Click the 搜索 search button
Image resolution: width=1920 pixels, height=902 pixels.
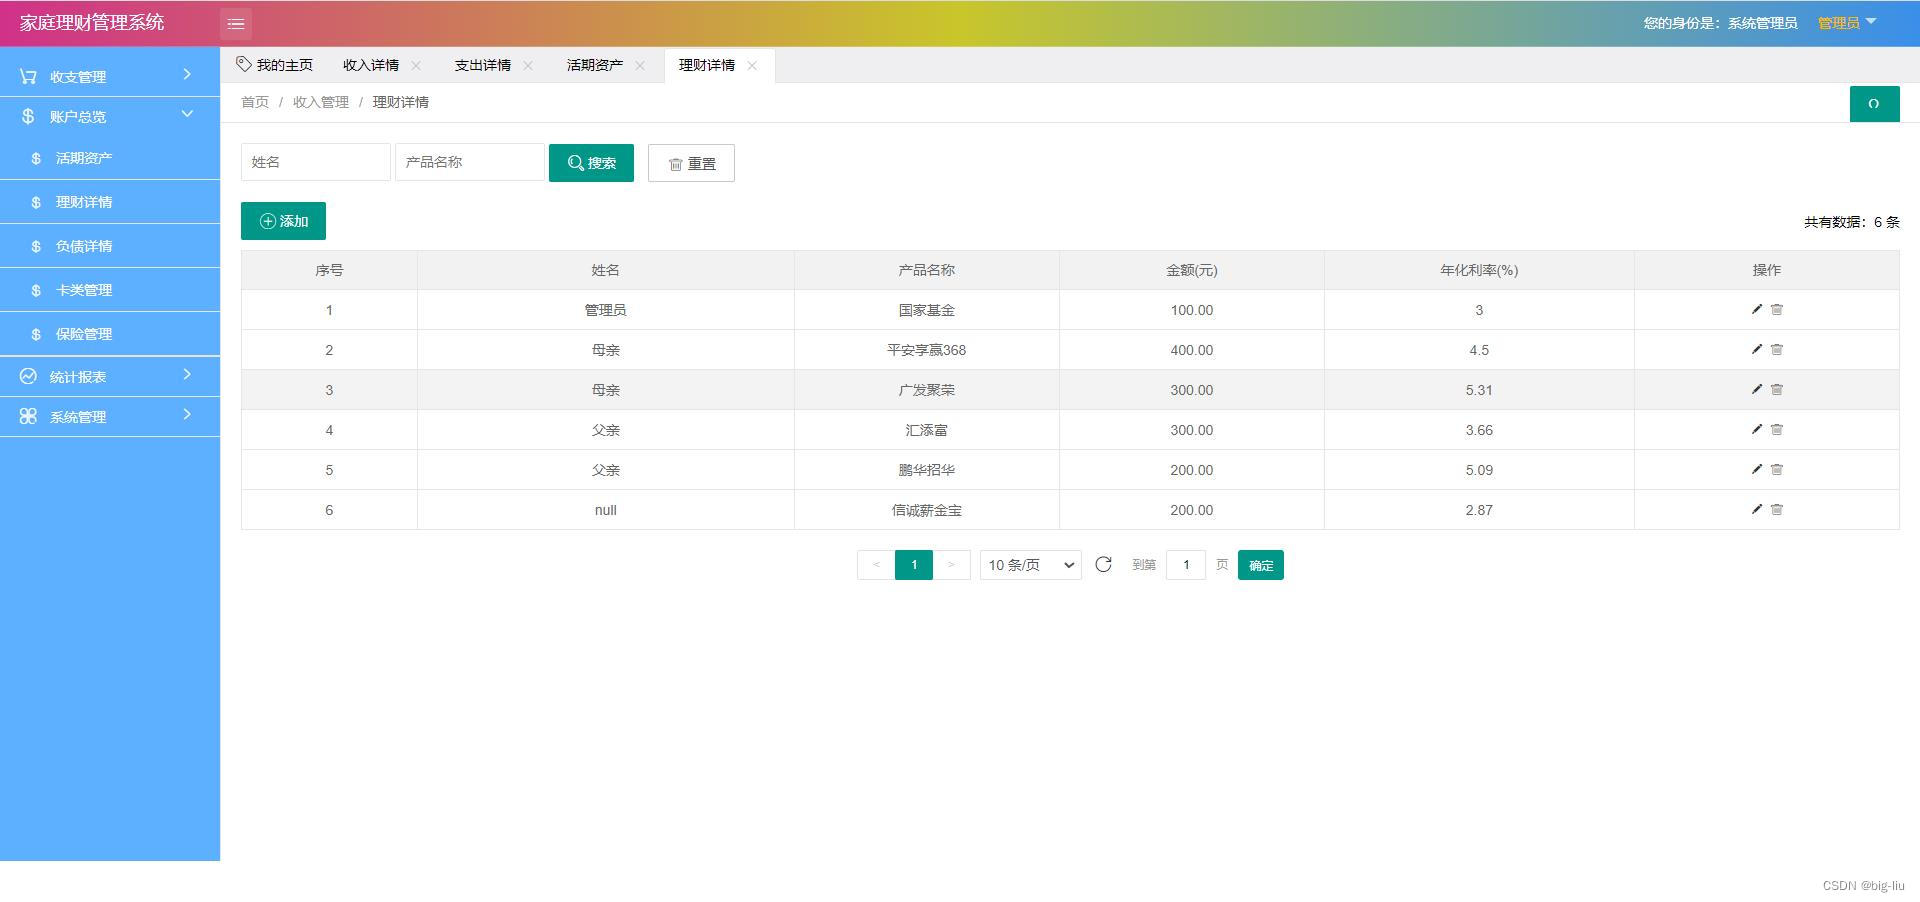591,163
